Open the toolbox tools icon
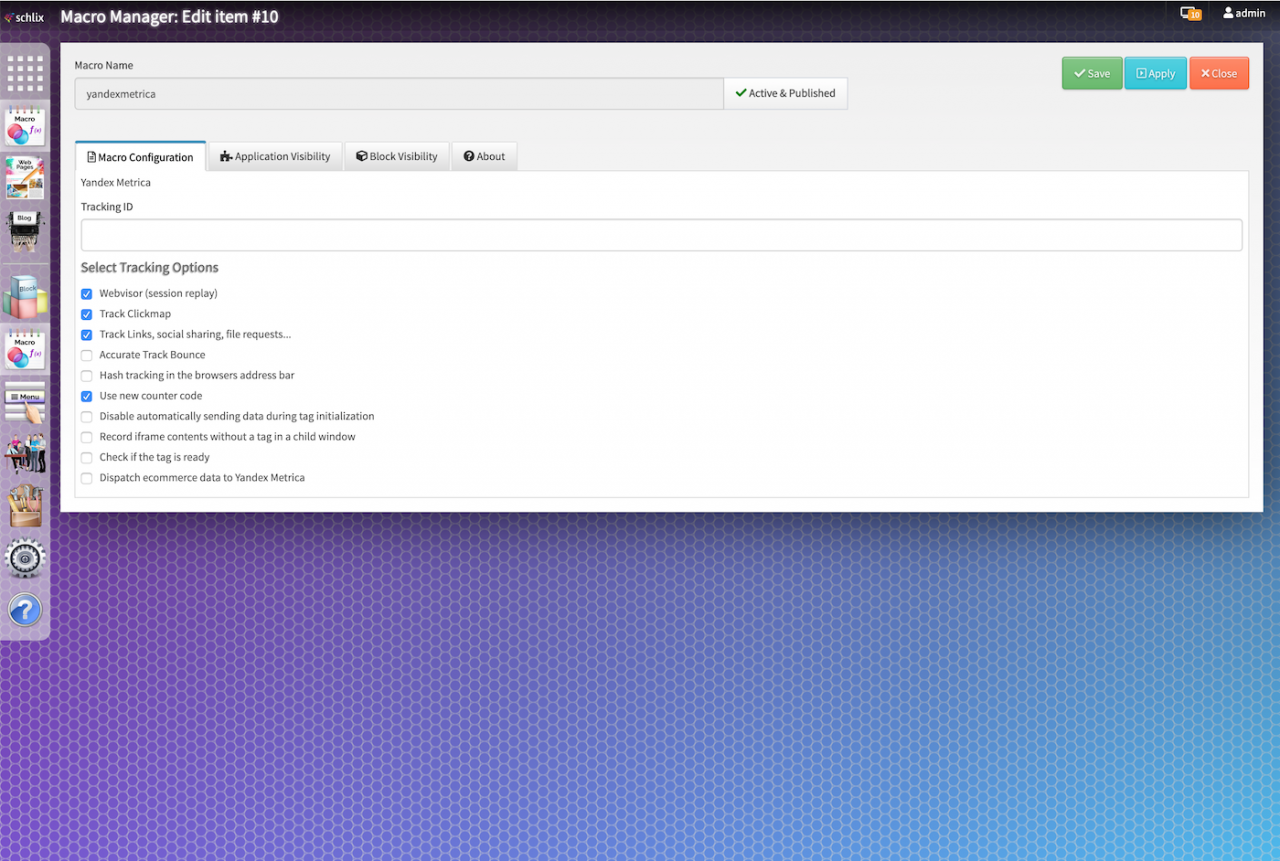 [x=25, y=506]
